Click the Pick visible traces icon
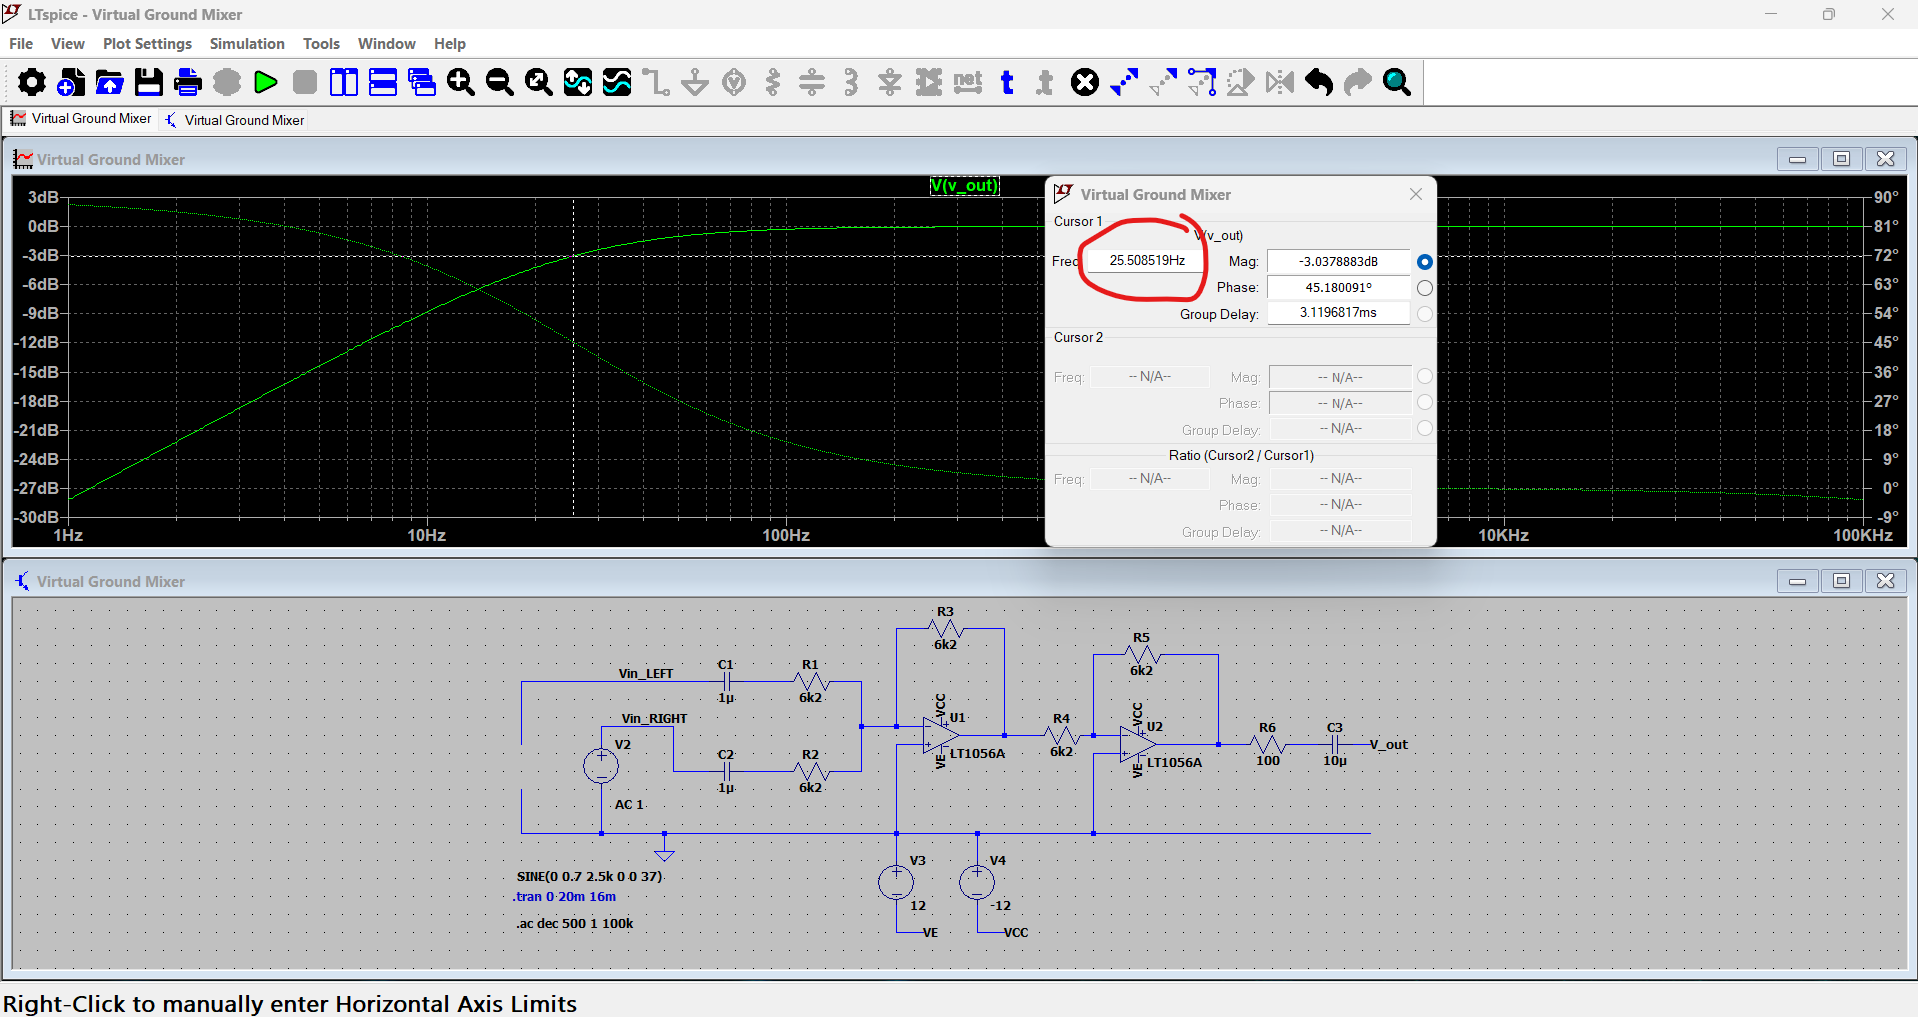Viewport: 1918px width, 1017px height. [617, 82]
